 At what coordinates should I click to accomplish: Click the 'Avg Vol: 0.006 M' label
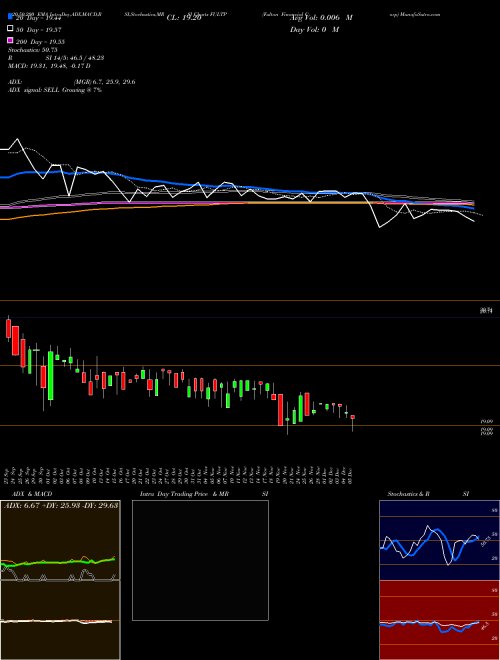tap(321, 18)
